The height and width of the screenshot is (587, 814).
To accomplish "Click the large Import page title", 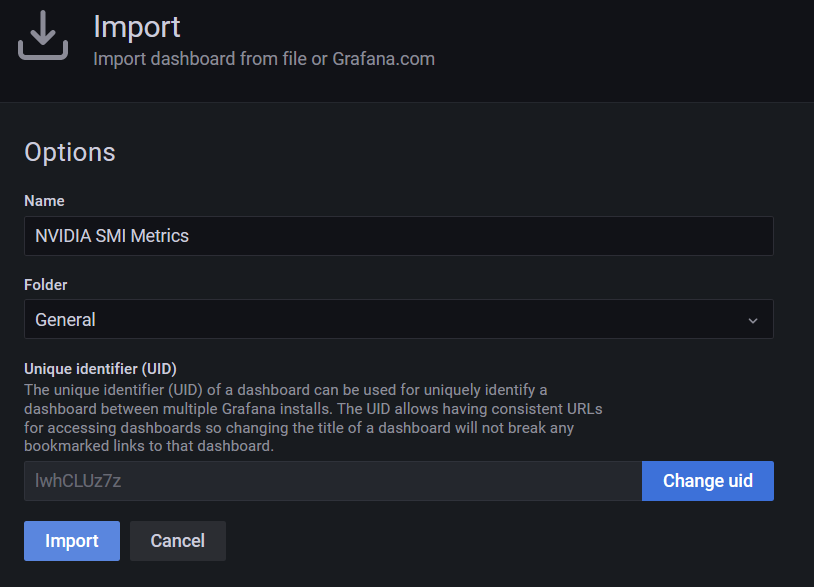I will (137, 27).
